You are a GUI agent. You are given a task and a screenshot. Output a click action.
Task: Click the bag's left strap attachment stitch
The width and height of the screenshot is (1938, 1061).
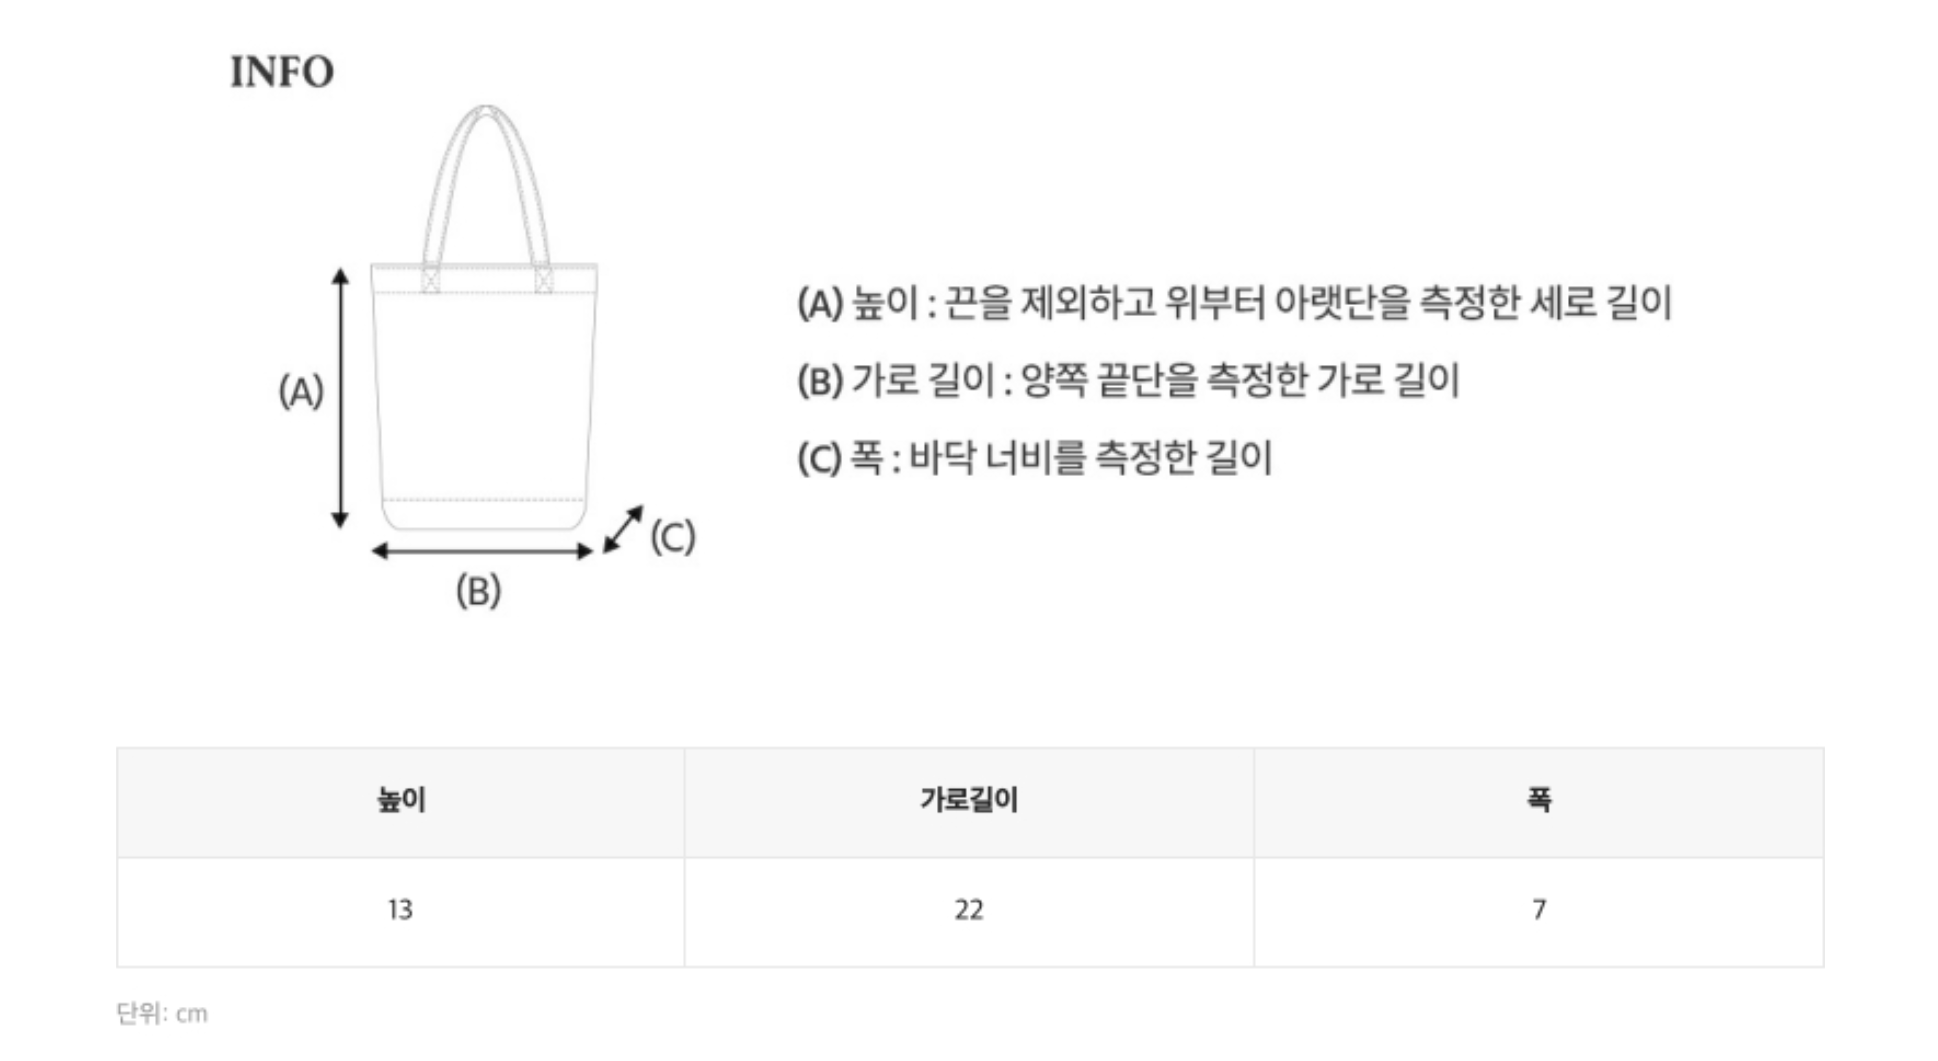tap(431, 279)
